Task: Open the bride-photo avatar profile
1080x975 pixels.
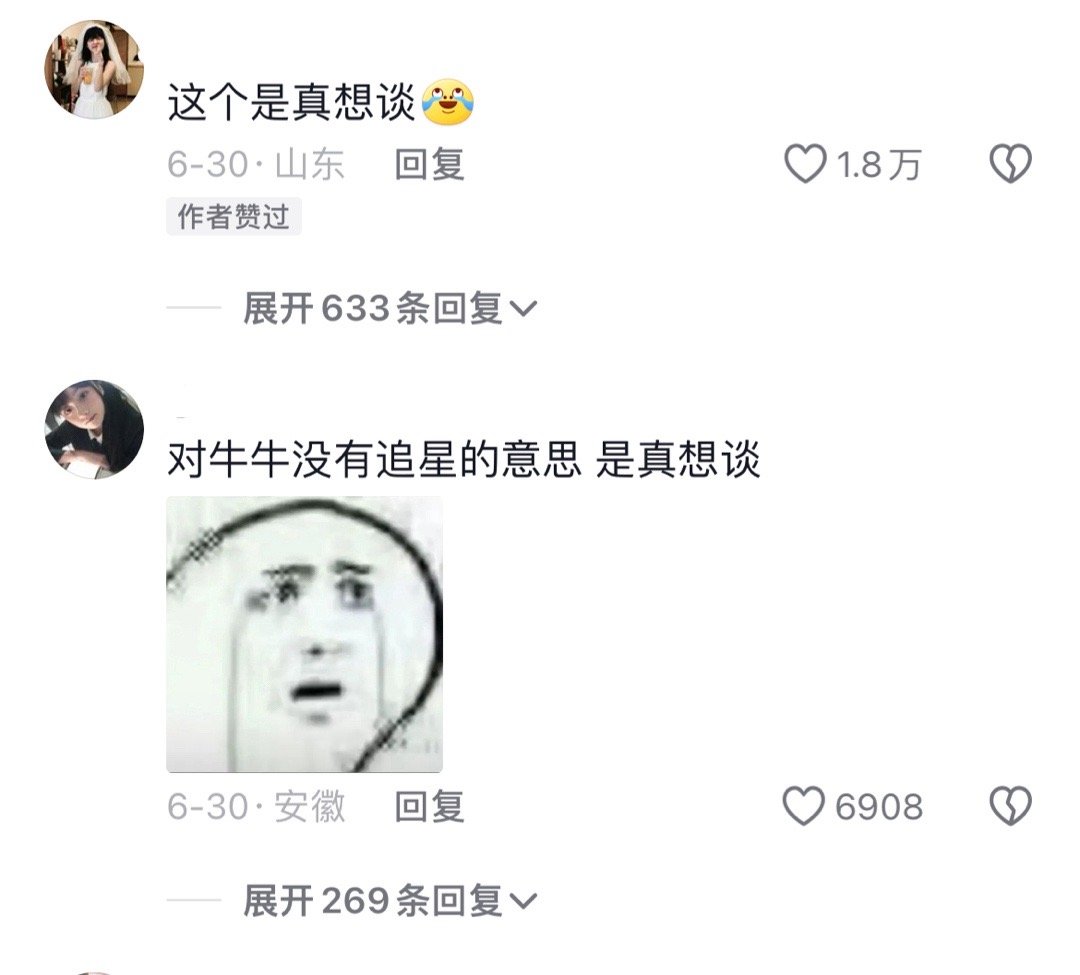Action: click(x=94, y=69)
